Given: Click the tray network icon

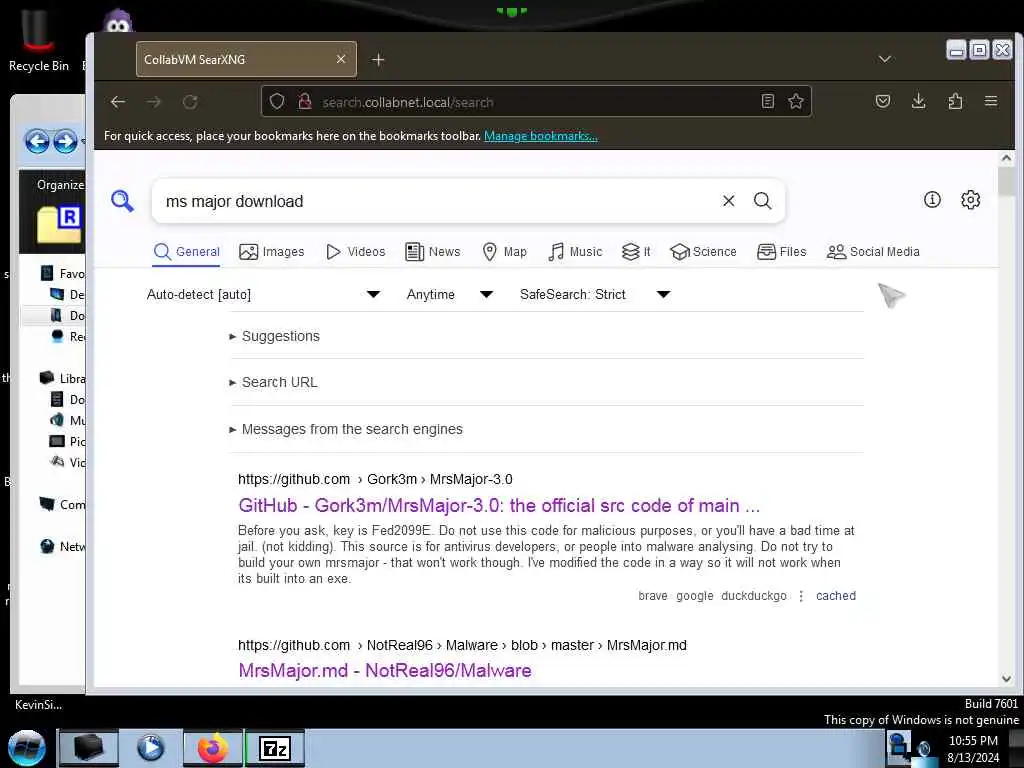Looking at the screenshot, I should pyautogui.click(x=899, y=745).
